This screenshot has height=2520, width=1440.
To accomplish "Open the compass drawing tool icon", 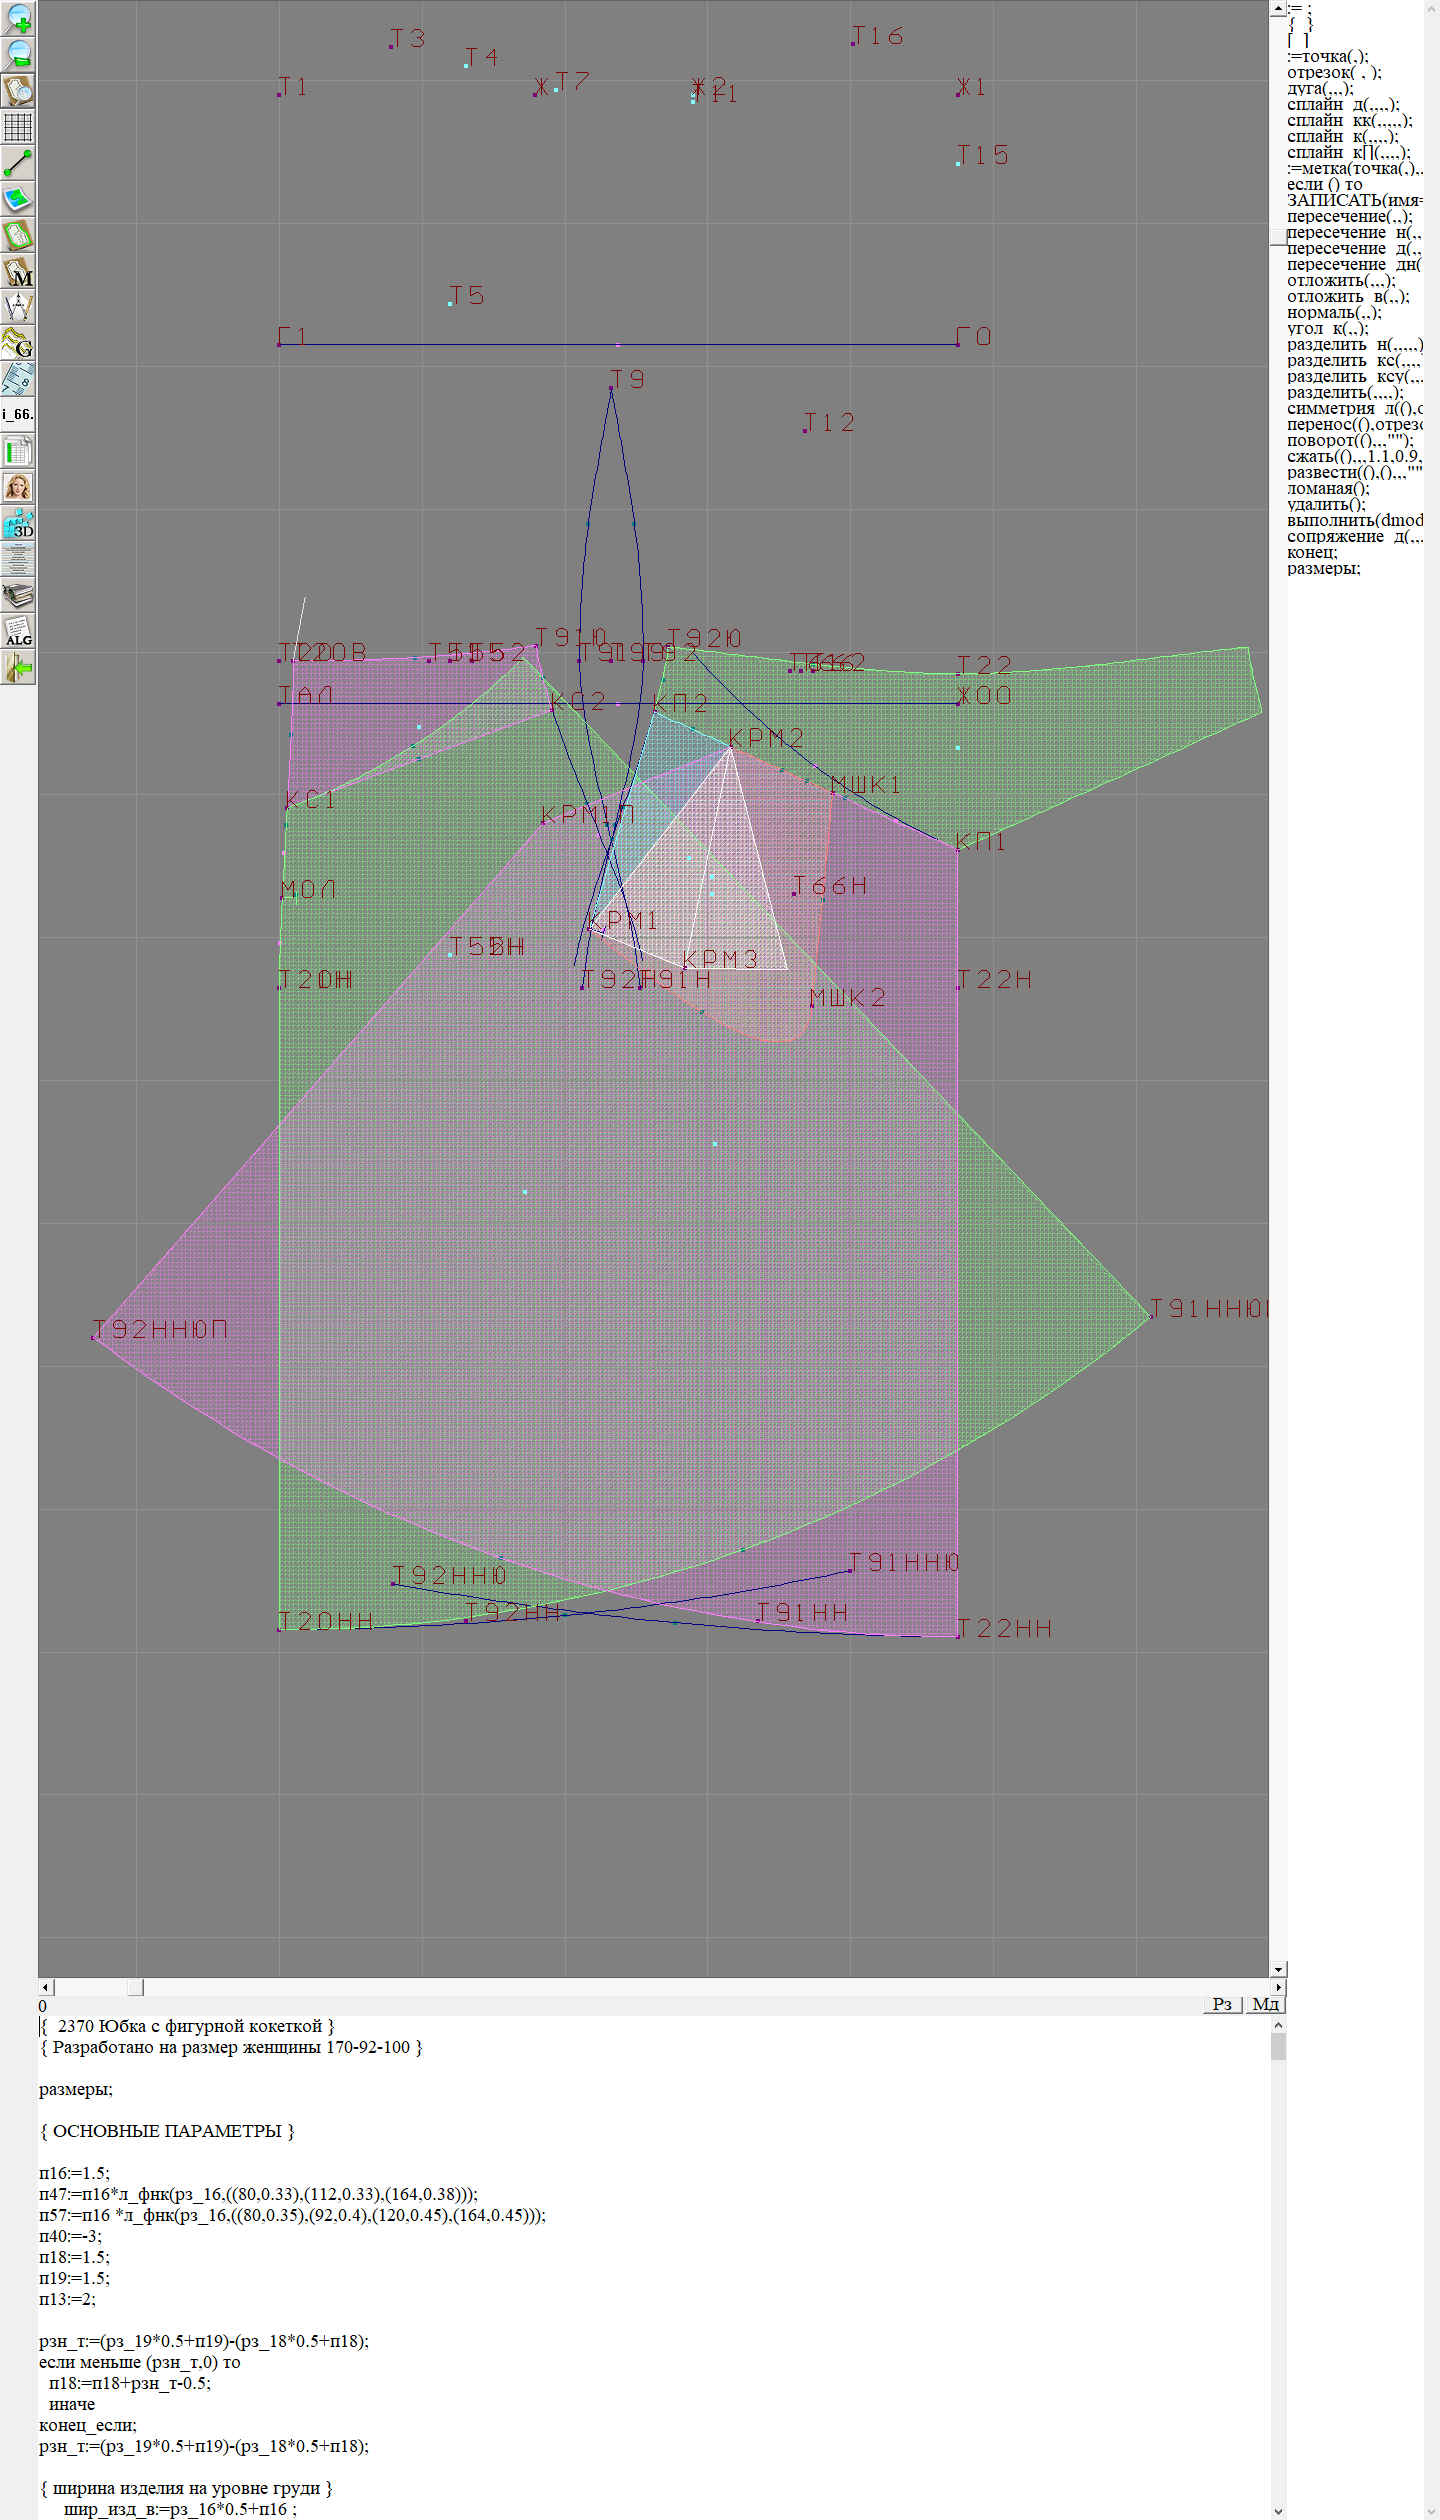I will pos(18,307).
